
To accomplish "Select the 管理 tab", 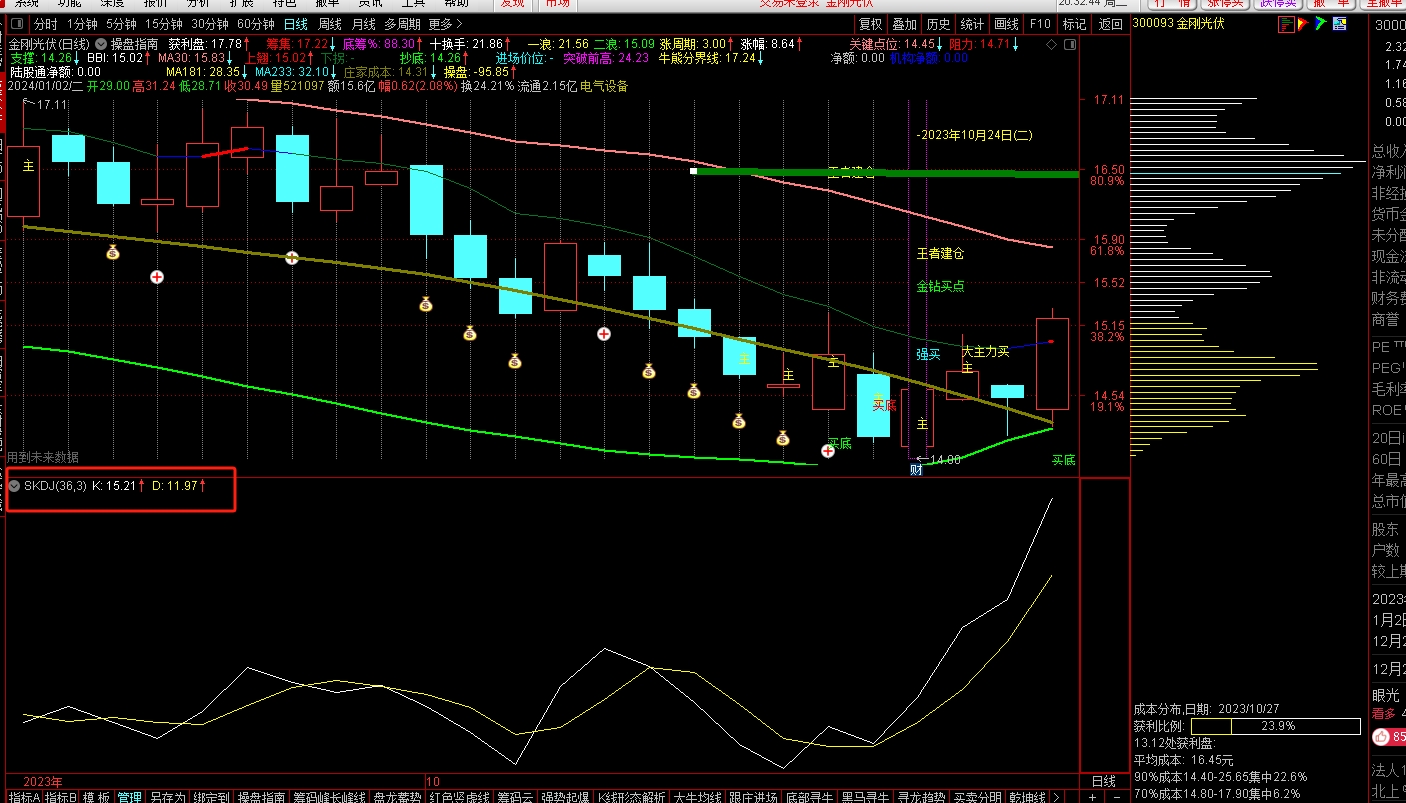I will coord(129,797).
